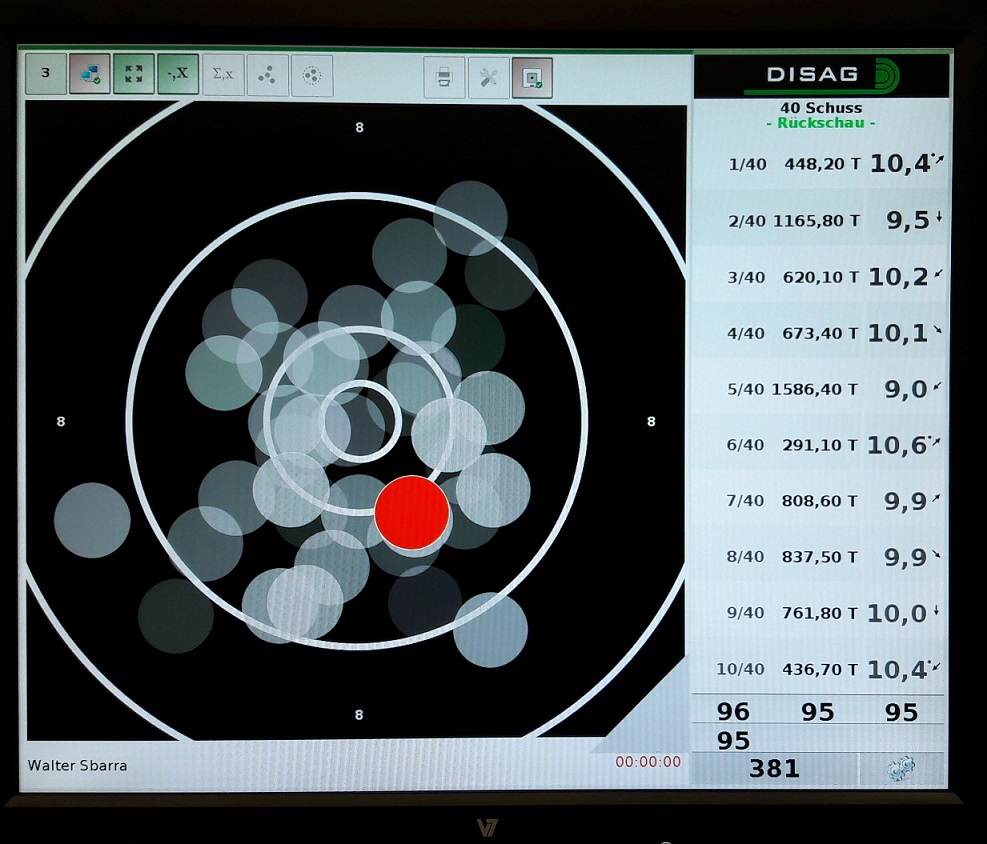987x844 pixels.
Task: Click the target display icon with checkmark
Action: coord(532,77)
